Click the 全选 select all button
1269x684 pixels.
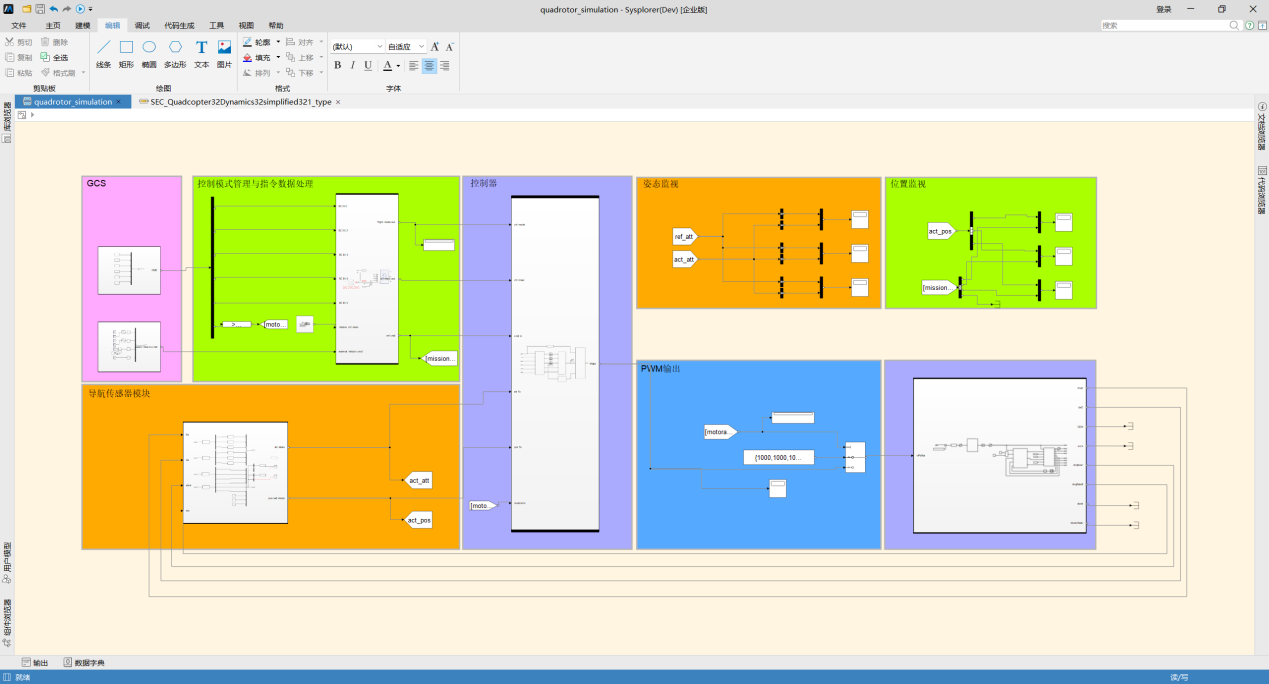point(55,58)
